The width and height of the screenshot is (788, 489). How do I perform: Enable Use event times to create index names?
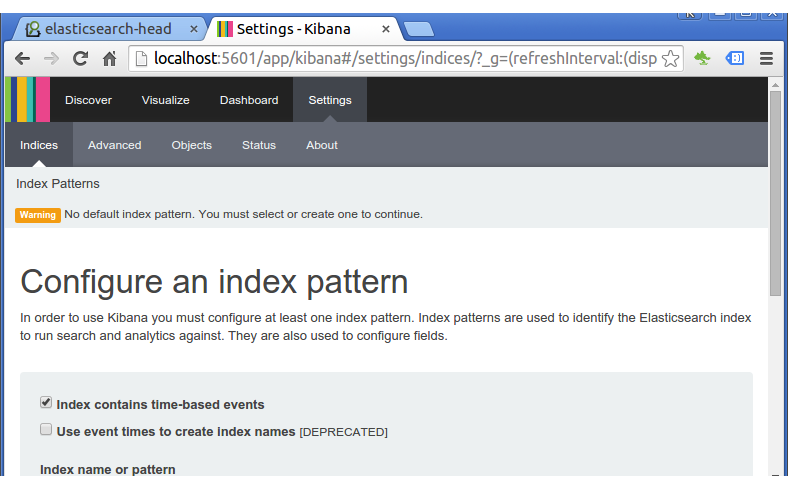click(46, 430)
